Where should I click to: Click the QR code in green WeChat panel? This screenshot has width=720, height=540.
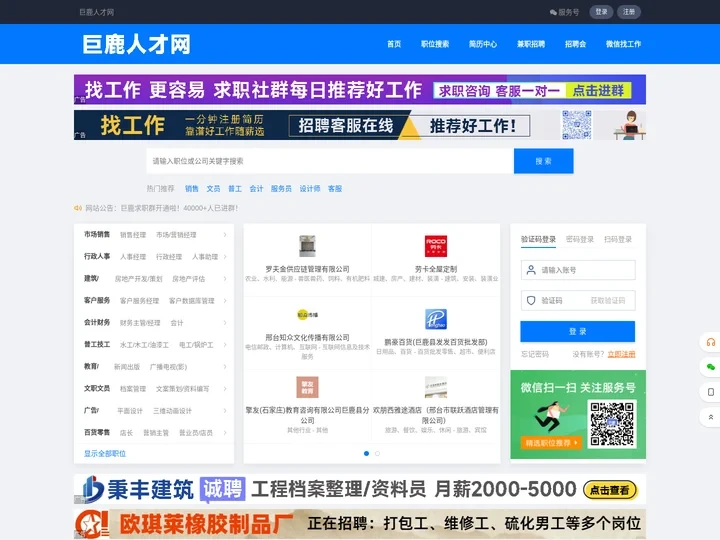612,424
